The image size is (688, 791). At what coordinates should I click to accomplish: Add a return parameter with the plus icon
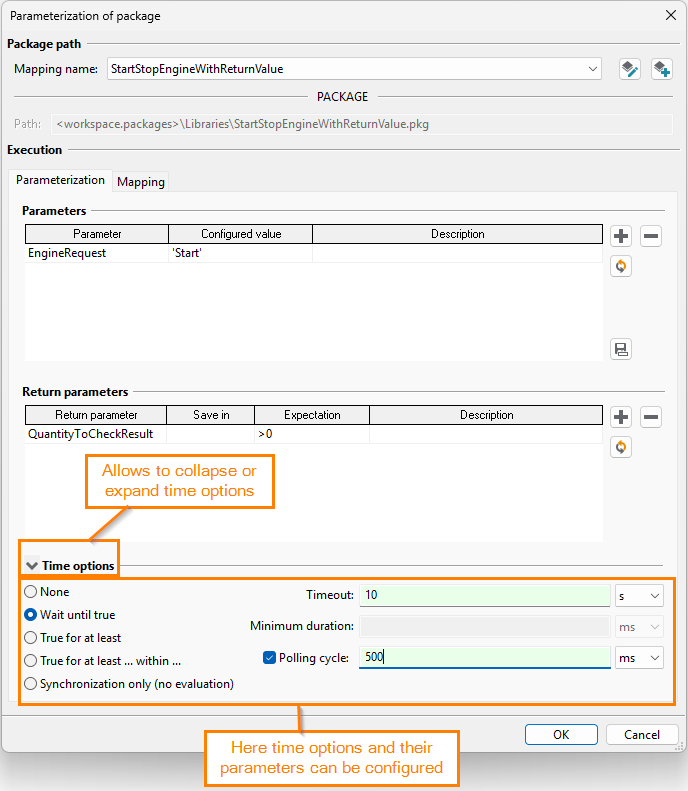621,417
